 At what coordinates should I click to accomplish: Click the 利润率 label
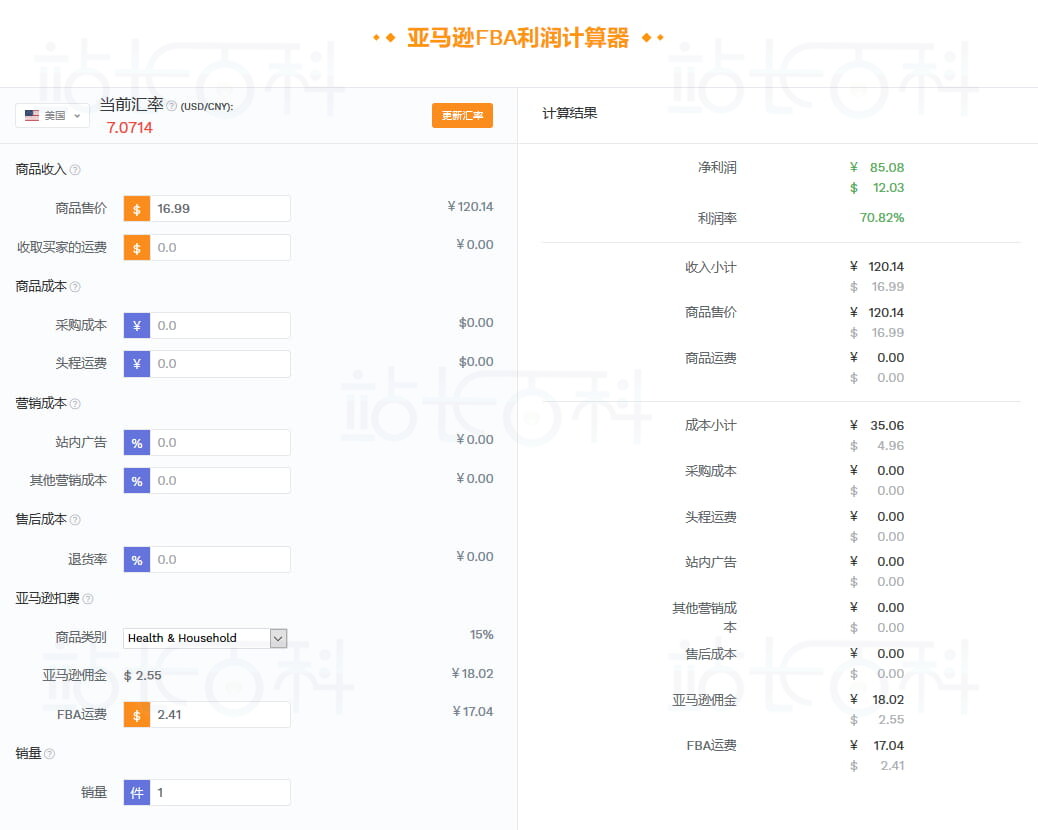coord(717,218)
